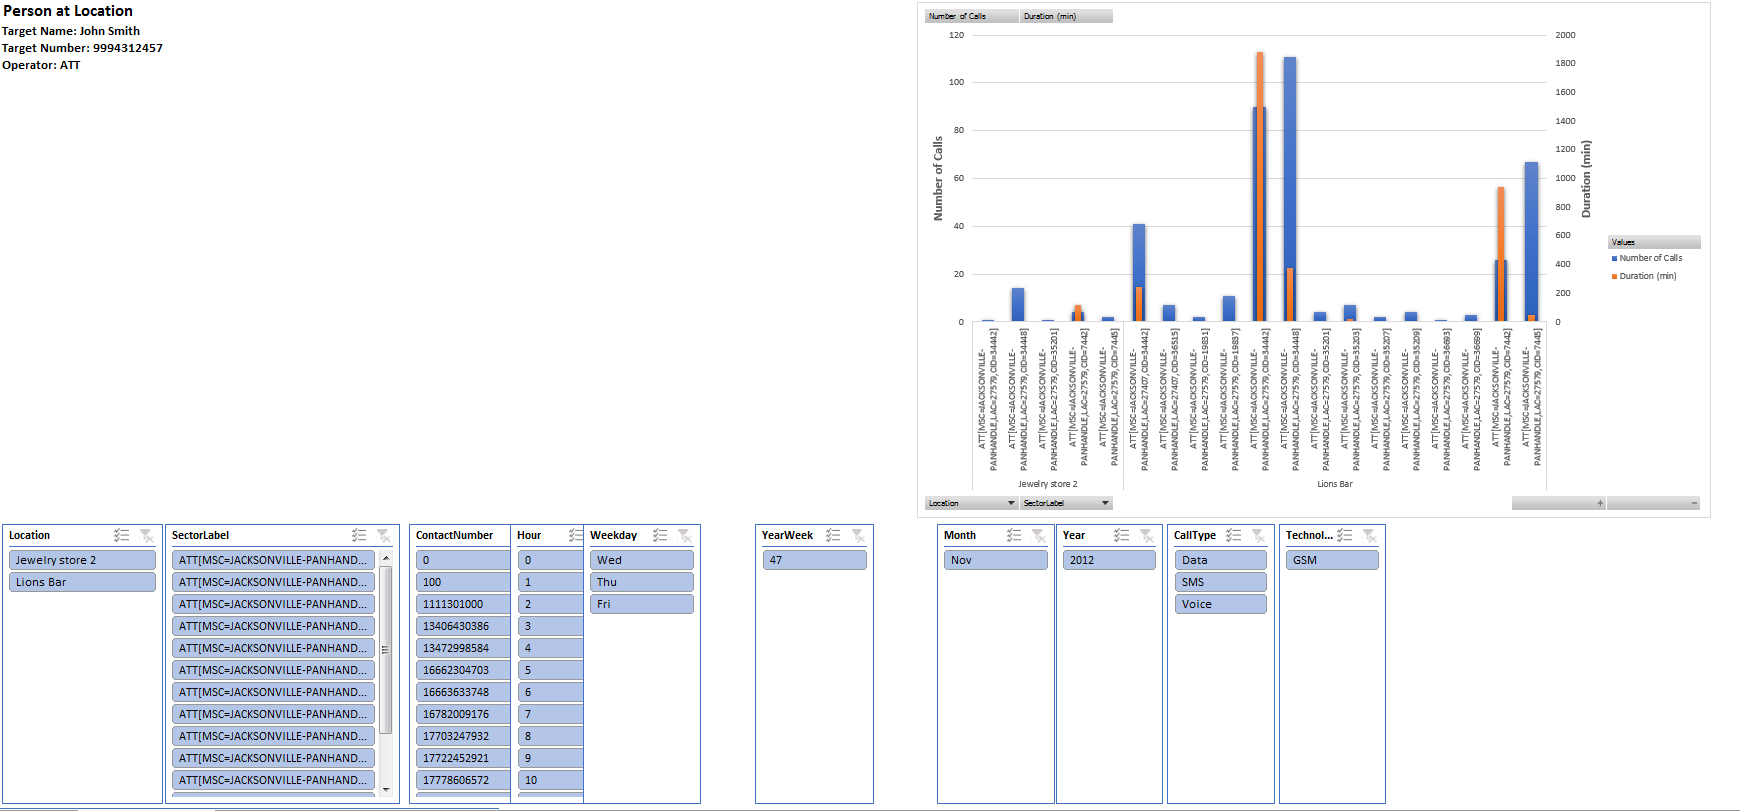Toggle the Voice call type filter
Viewport: 1740px width, 811px height.
[1220, 604]
